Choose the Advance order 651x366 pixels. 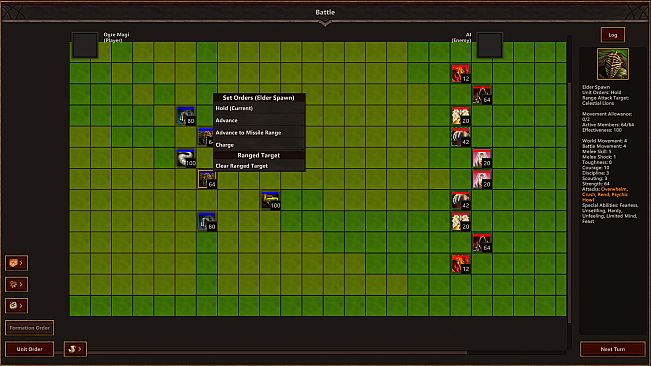click(x=259, y=120)
